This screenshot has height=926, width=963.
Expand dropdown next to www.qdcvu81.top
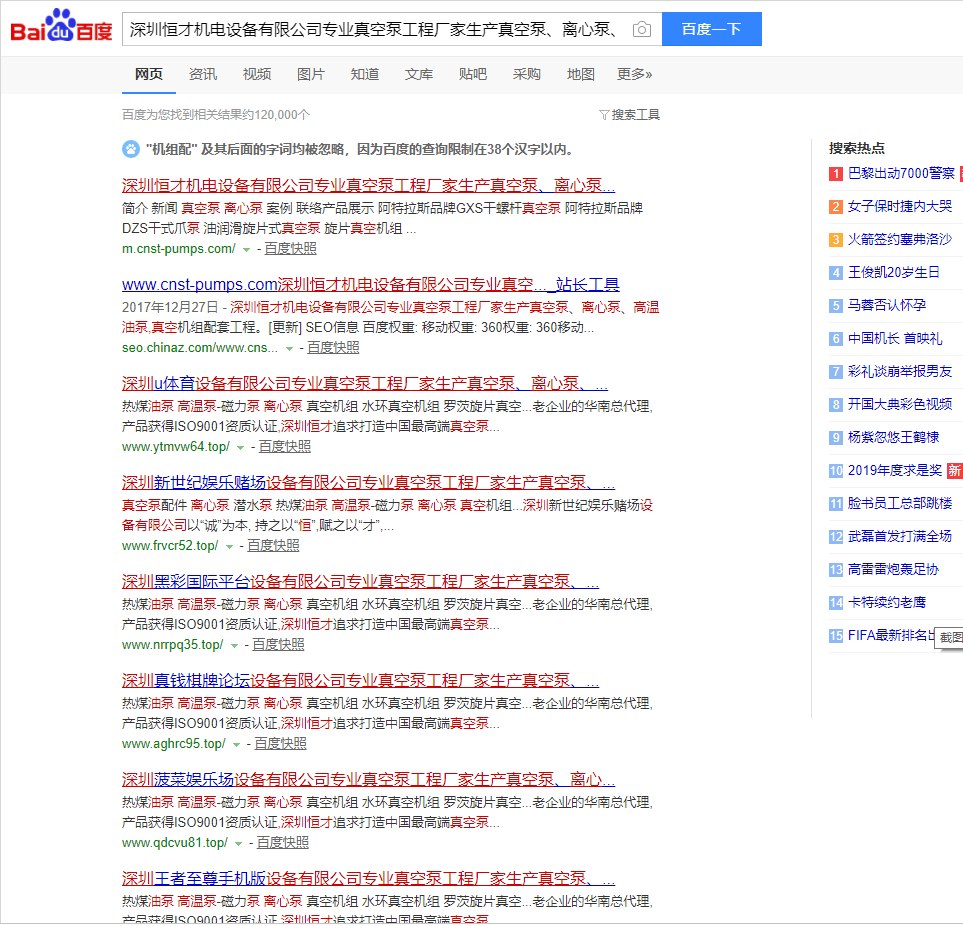pos(238,843)
